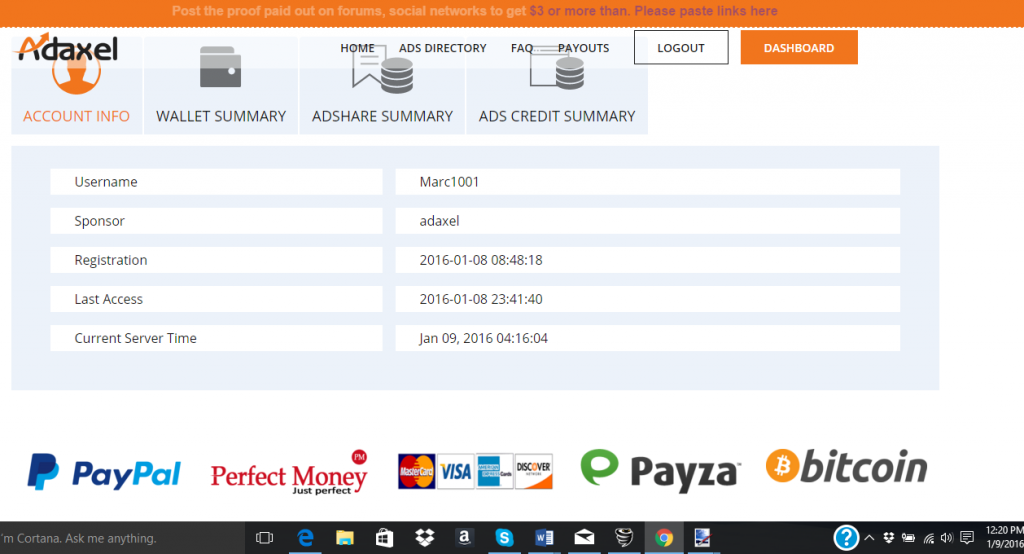
Task: Click the American Express card icon
Action: [494, 471]
